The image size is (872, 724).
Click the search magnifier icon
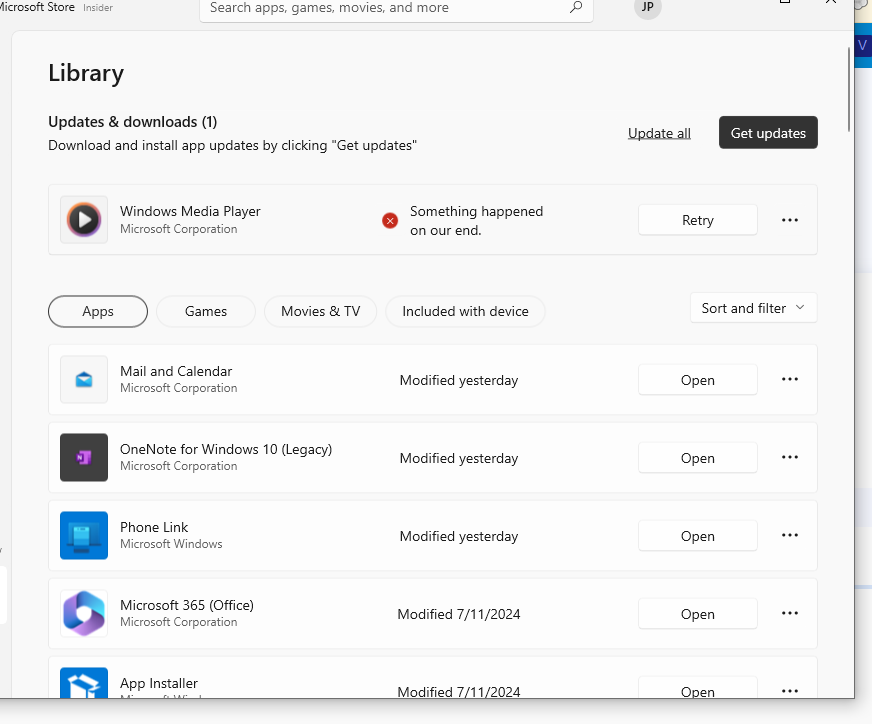(x=576, y=7)
